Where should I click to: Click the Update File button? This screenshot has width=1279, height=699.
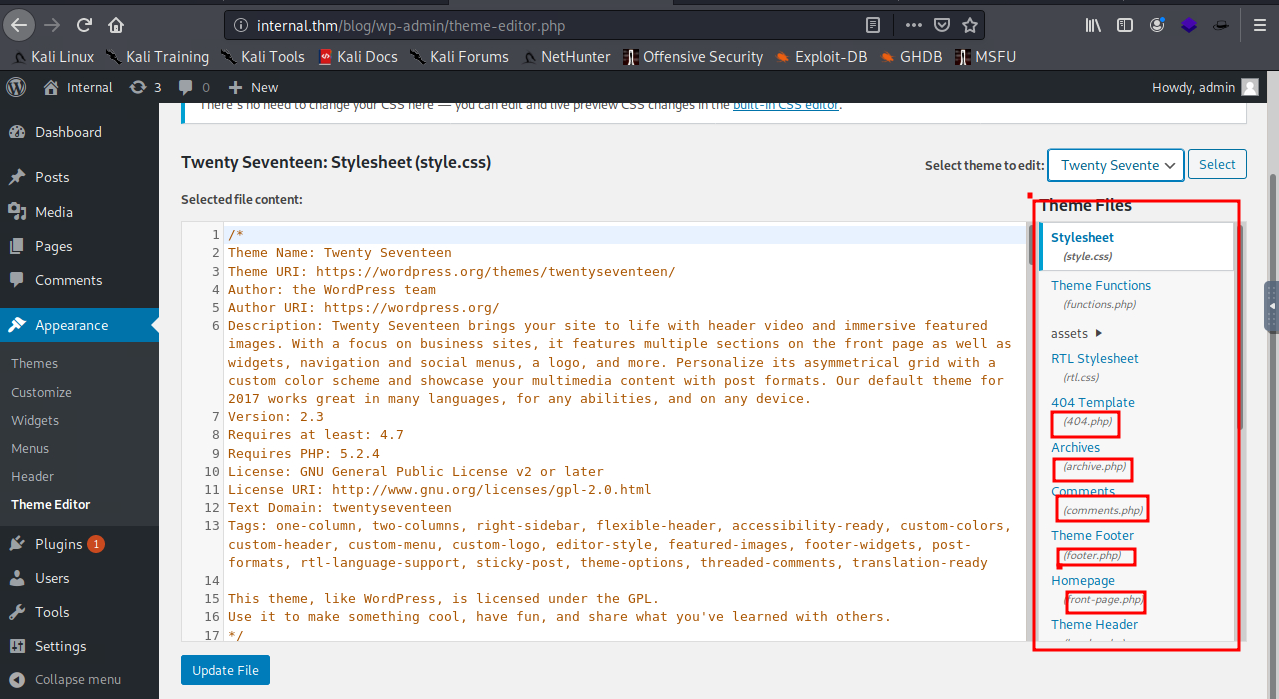coord(226,670)
